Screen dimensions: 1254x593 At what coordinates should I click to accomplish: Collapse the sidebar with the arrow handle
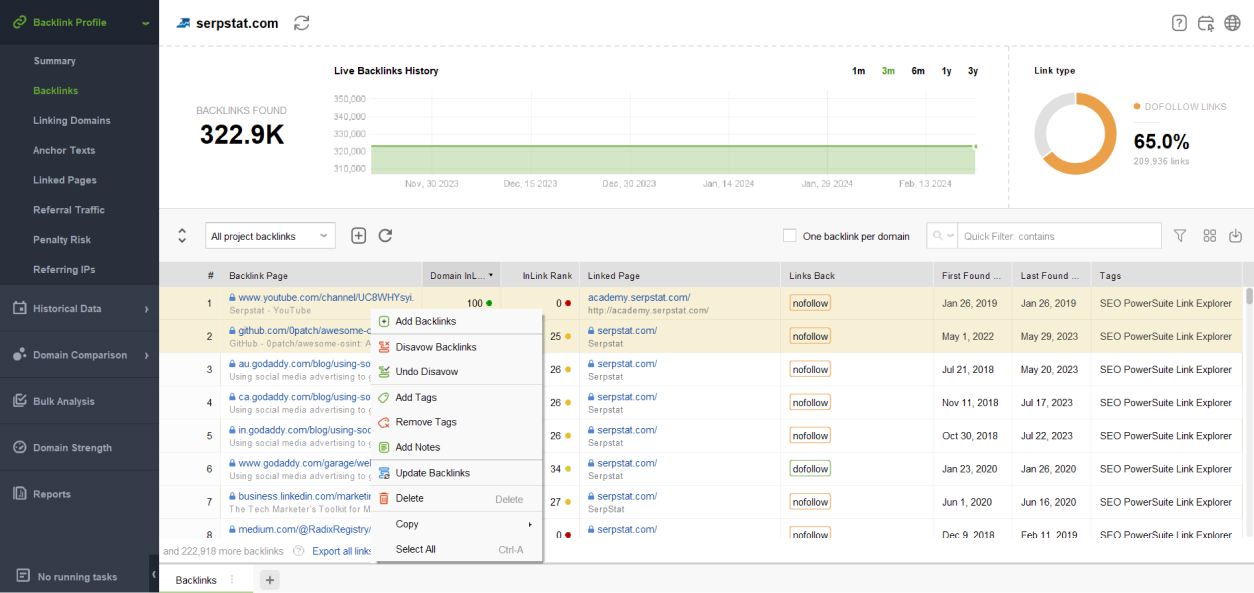[154, 575]
